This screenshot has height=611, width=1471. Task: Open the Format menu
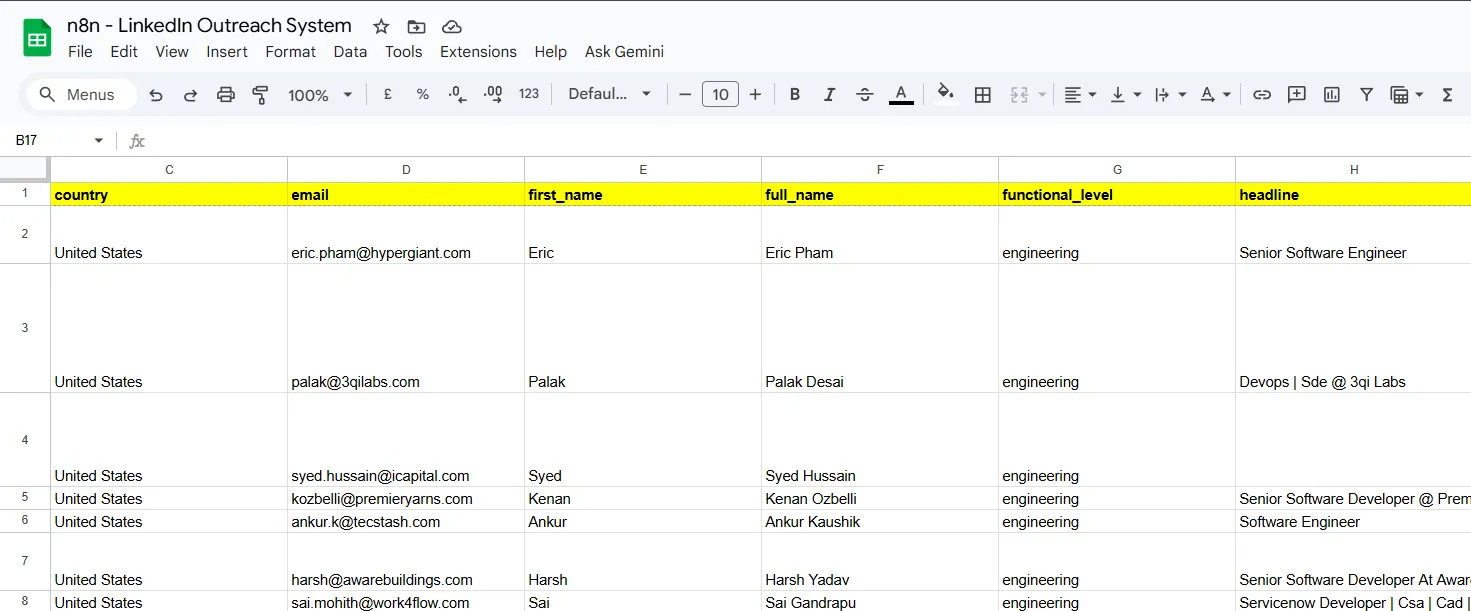[290, 52]
